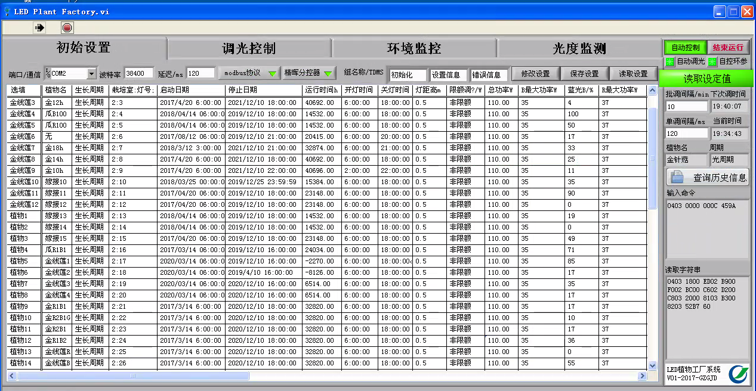756x391 pixels.
Task: Click the 植物名 column header
Action: 57,90
